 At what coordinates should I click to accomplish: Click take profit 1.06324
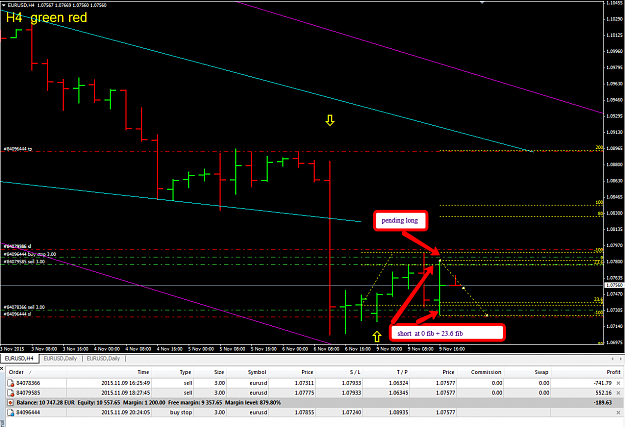[399, 383]
